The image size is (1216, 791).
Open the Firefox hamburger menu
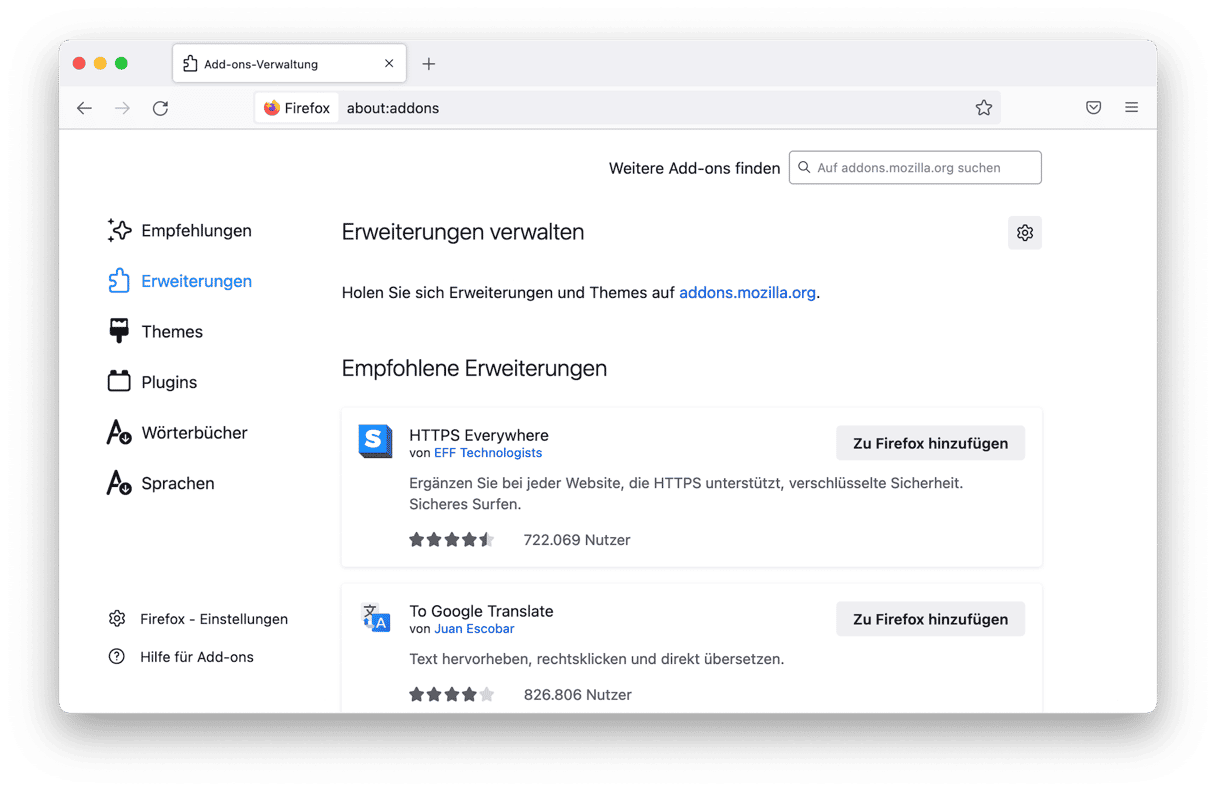point(1131,108)
